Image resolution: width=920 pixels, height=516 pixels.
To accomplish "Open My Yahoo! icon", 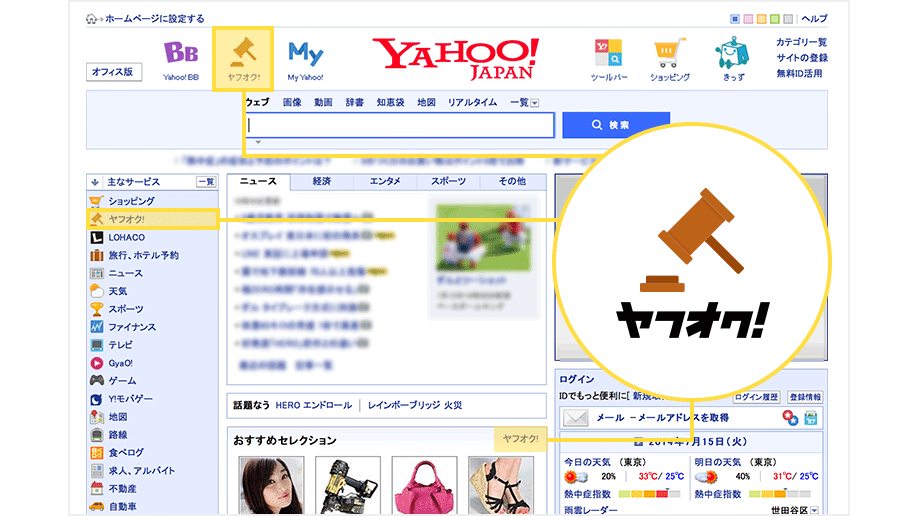I will (305, 59).
